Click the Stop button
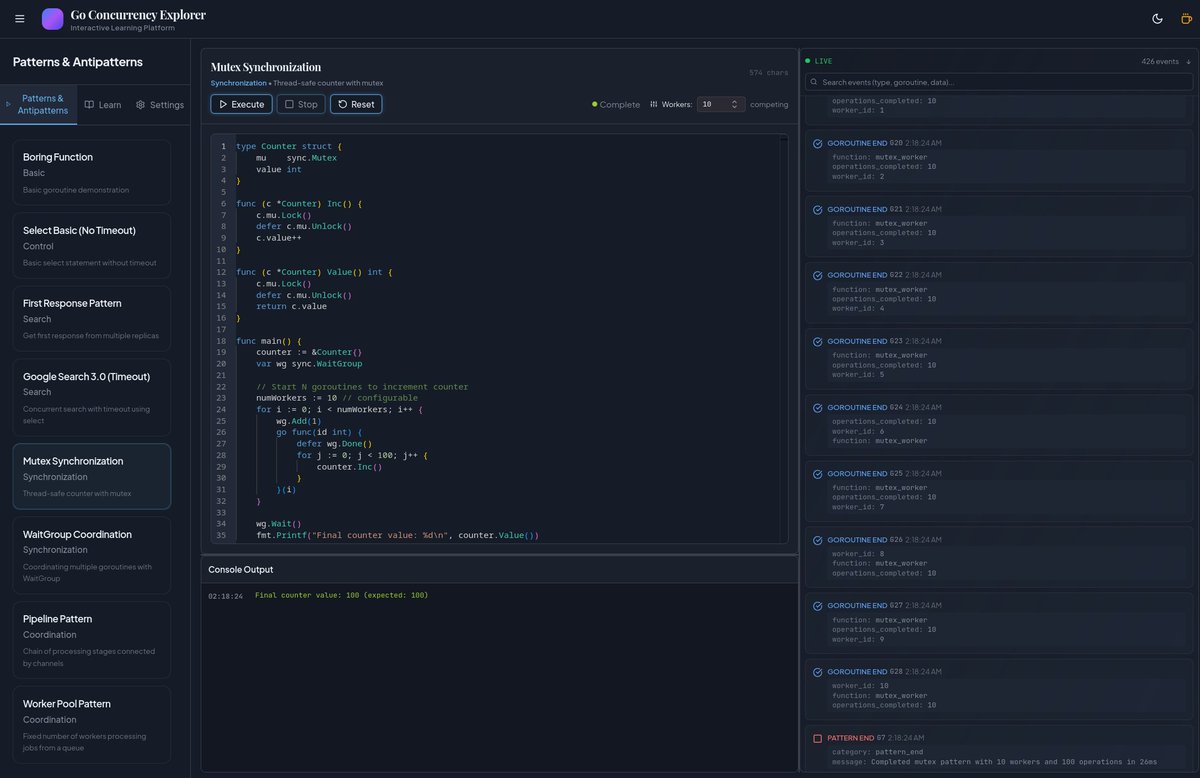Viewport: 1200px width, 778px height. (301, 104)
